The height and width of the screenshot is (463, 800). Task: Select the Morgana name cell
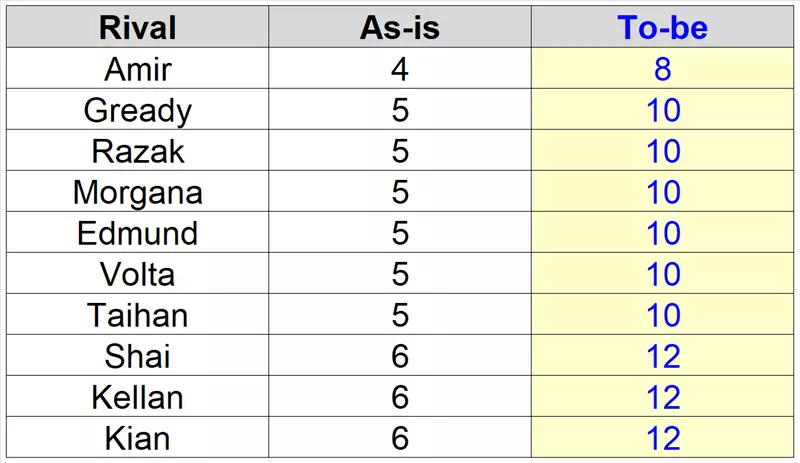pyautogui.click(x=137, y=192)
